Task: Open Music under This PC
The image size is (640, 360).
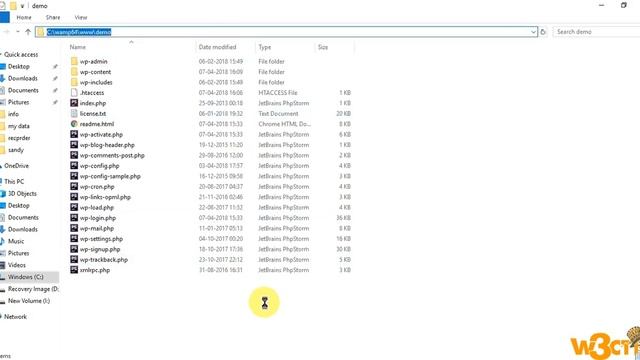Action: coord(16,241)
